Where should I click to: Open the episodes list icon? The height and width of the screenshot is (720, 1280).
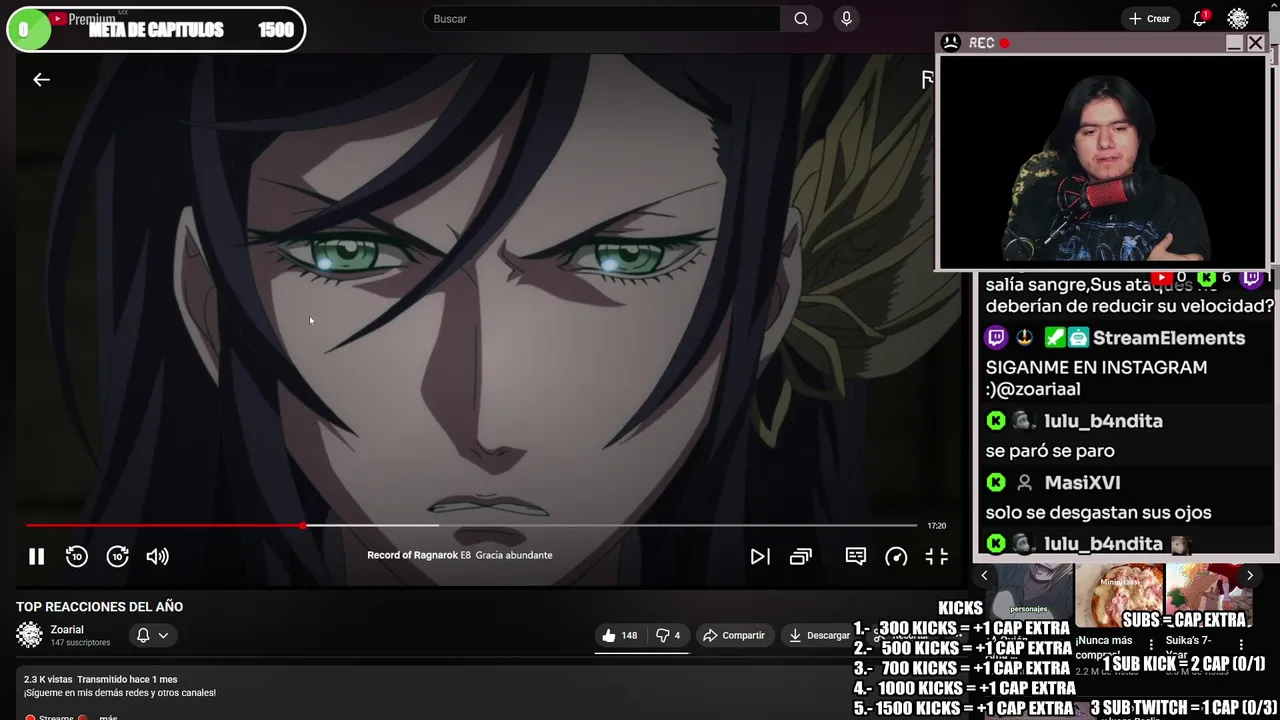point(801,557)
